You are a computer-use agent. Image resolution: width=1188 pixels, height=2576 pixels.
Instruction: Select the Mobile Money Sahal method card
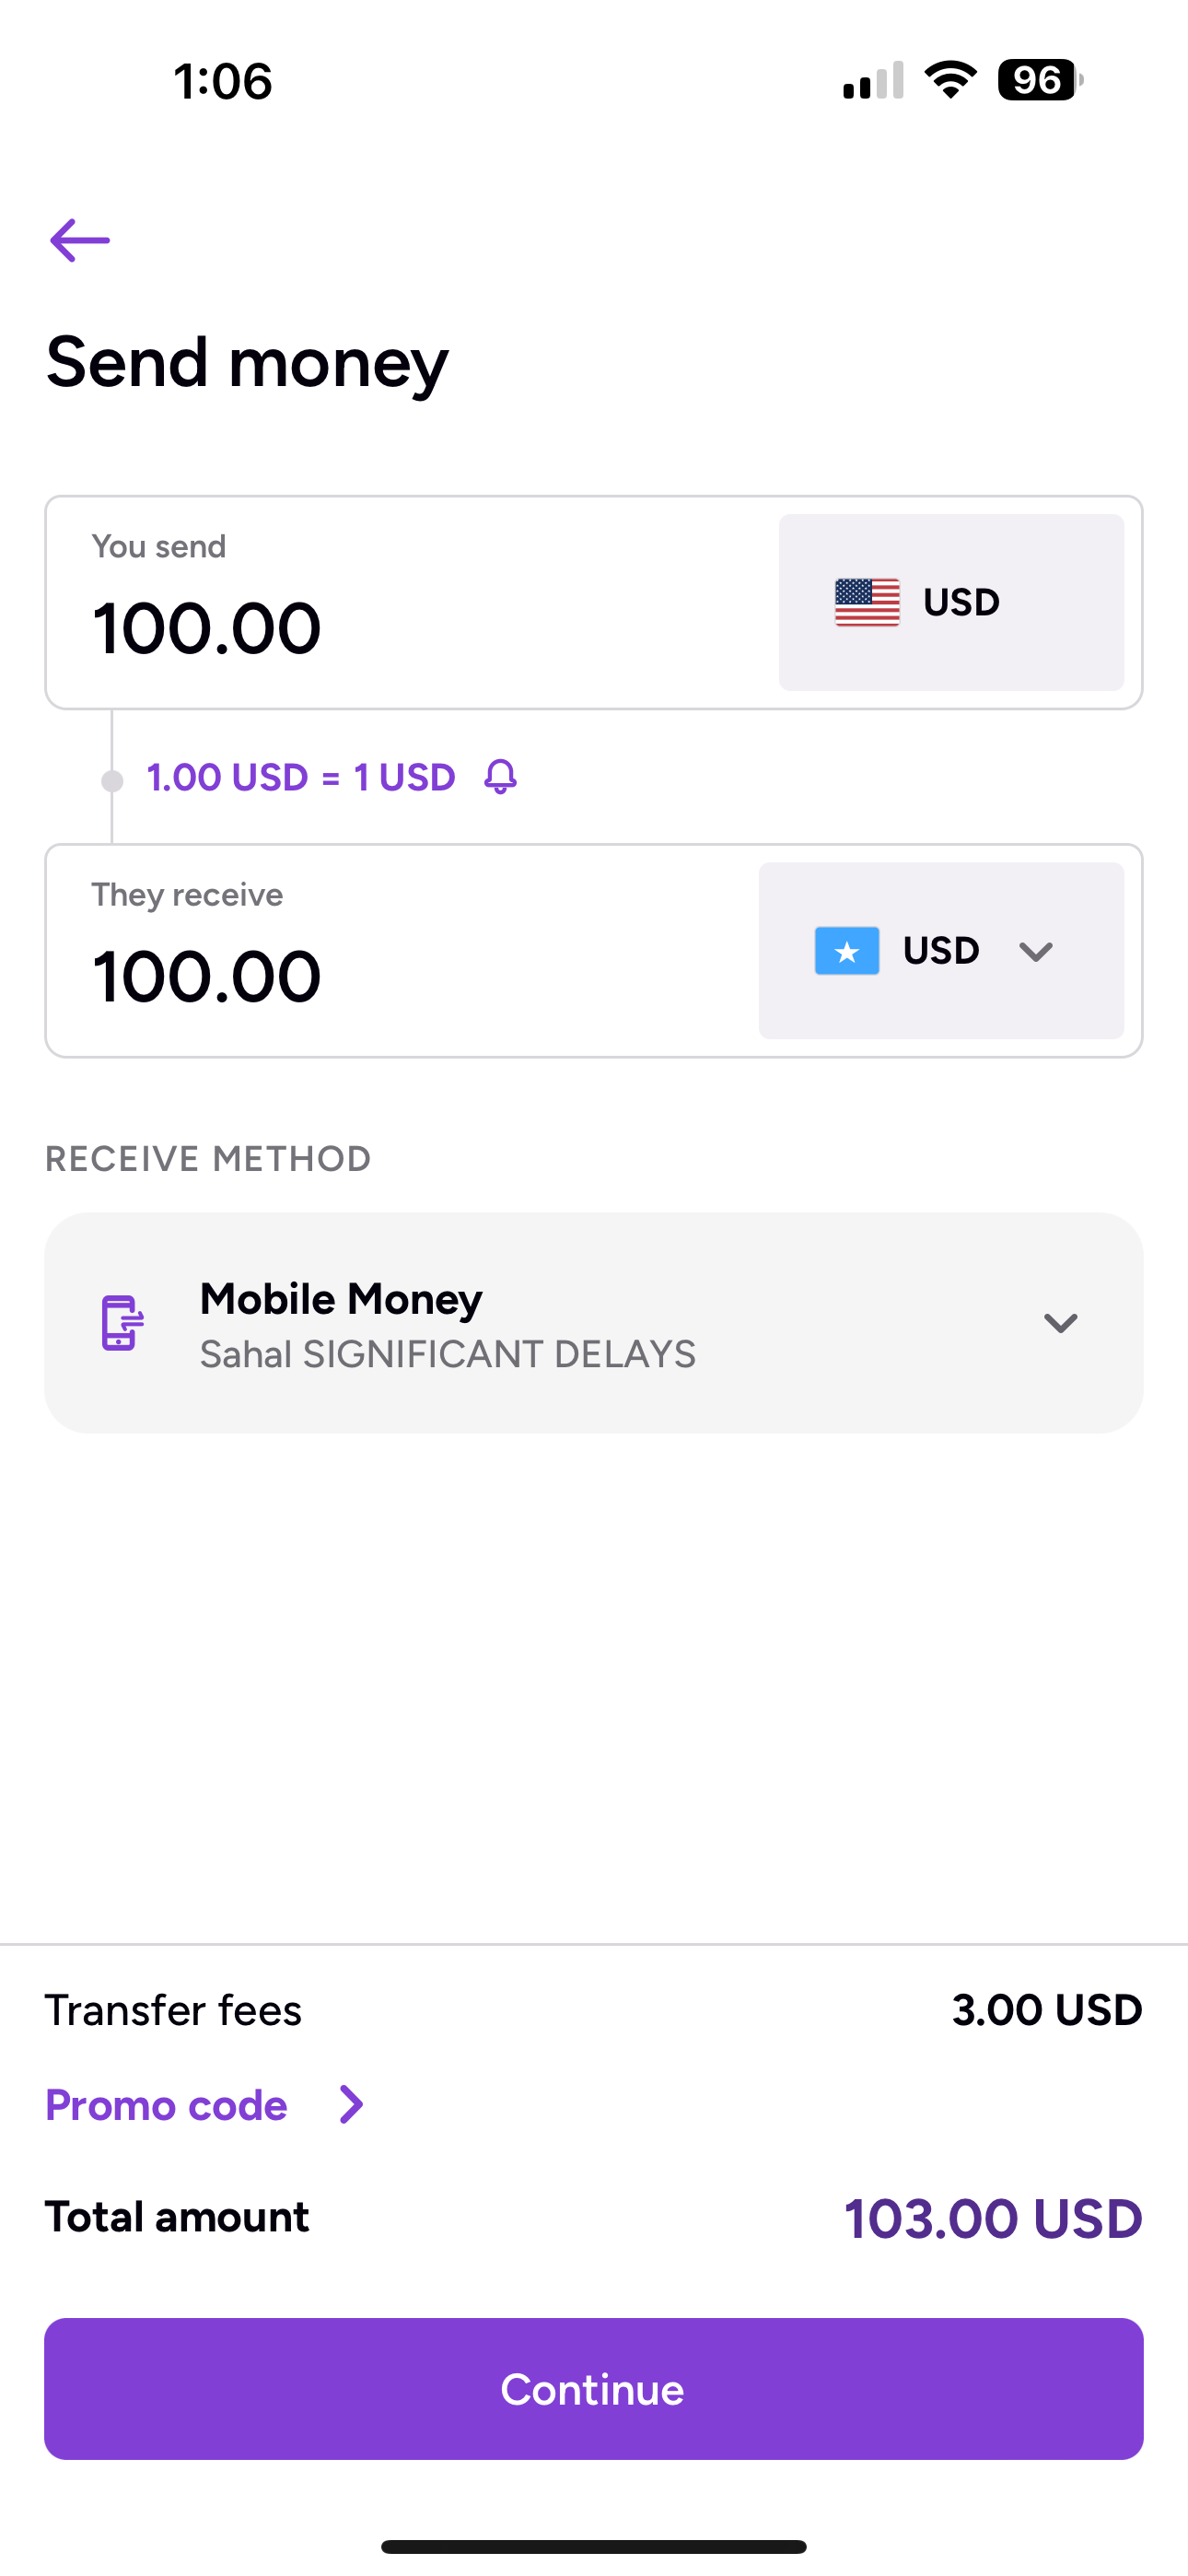click(x=594, y=1322)
